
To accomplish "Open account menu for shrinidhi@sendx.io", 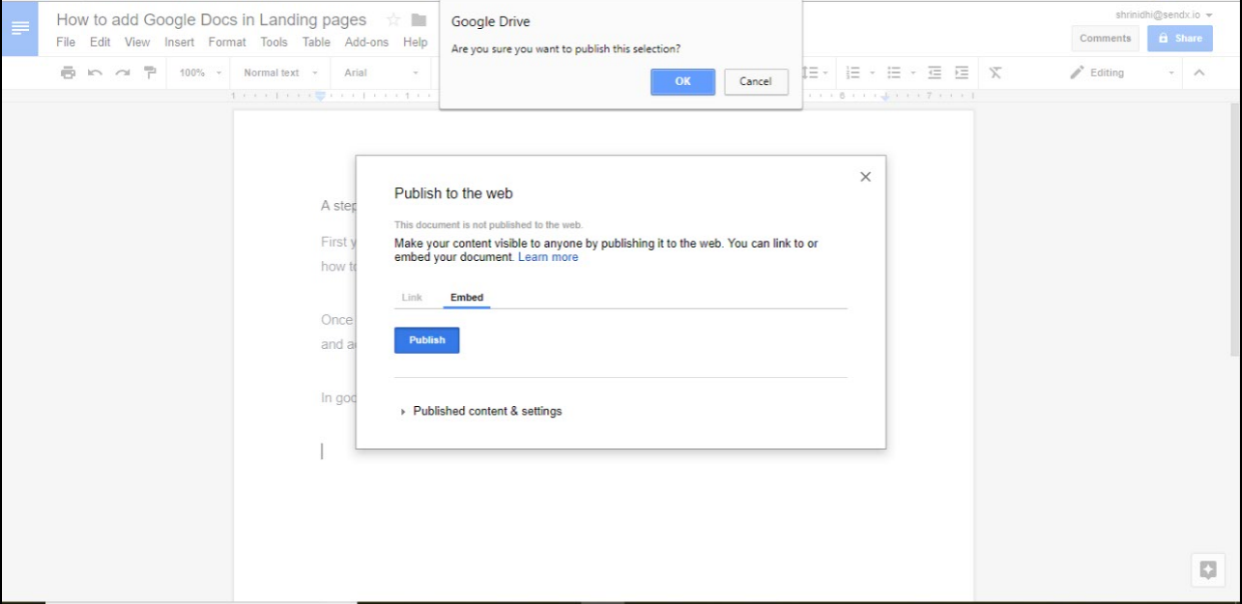I will tap(1164, 15).
